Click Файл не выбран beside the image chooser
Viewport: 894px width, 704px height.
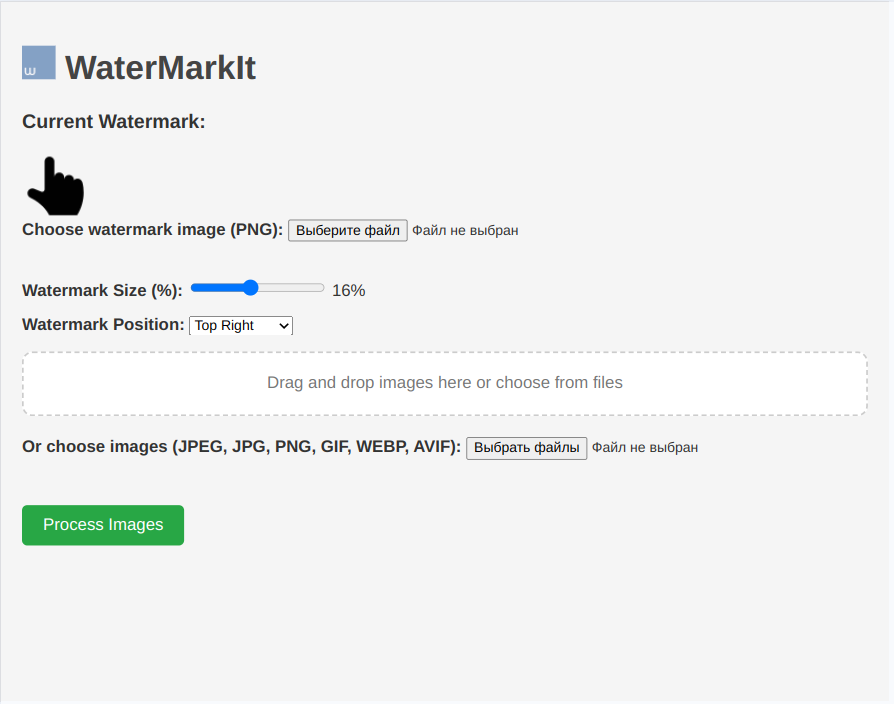coord(645,447)
